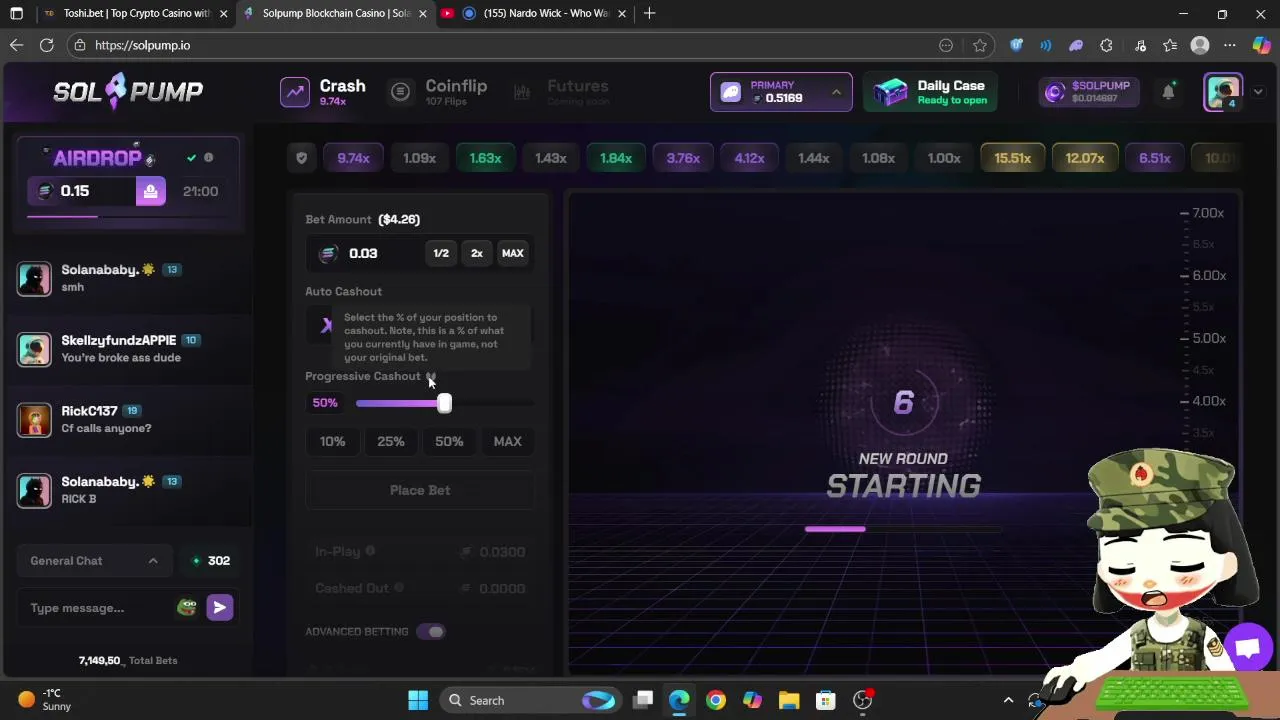Expand the profile menu chevron
1280x720 pixels.
[1258, 92]
